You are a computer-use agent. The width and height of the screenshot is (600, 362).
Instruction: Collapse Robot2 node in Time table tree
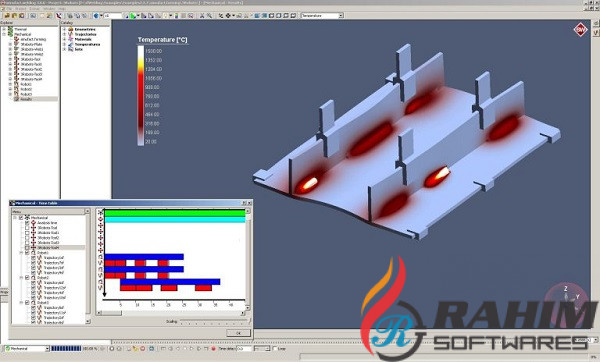click(x=21, y=277)
